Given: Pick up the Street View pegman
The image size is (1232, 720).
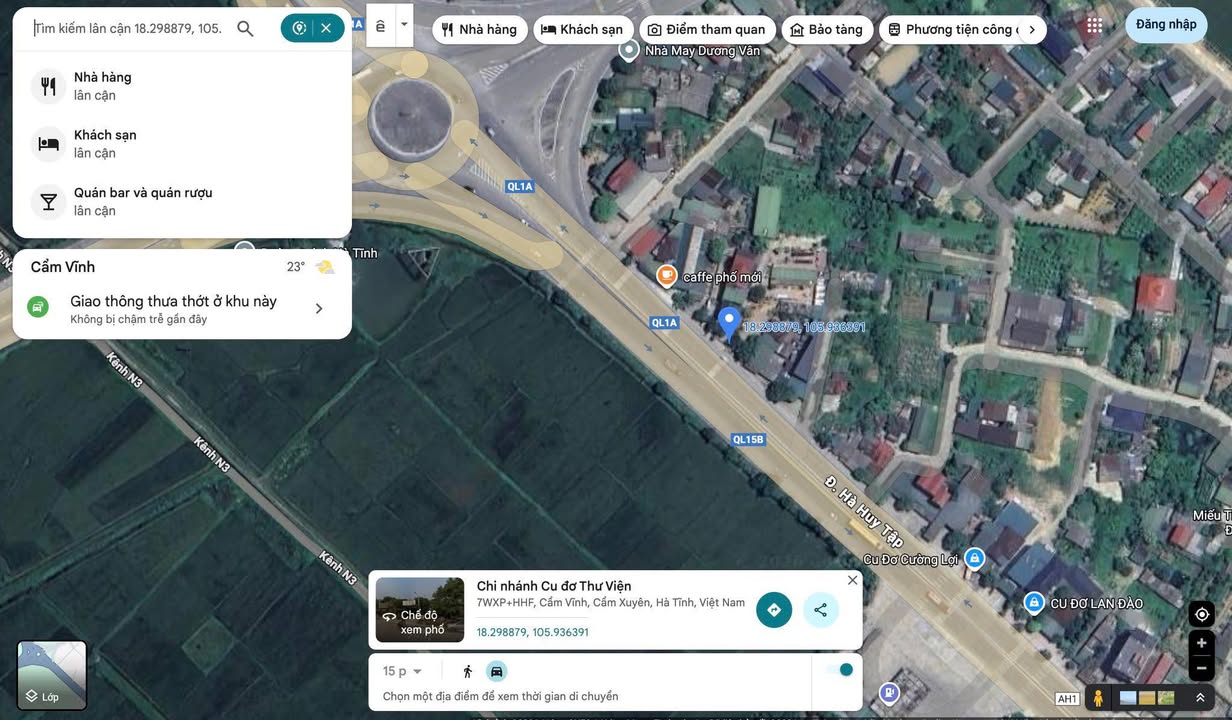Looking at the screenshot, I should click(1098, 698).
